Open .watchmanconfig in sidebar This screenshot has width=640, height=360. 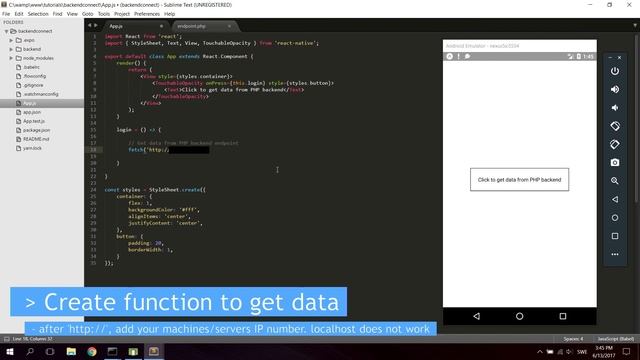(42, 94)
